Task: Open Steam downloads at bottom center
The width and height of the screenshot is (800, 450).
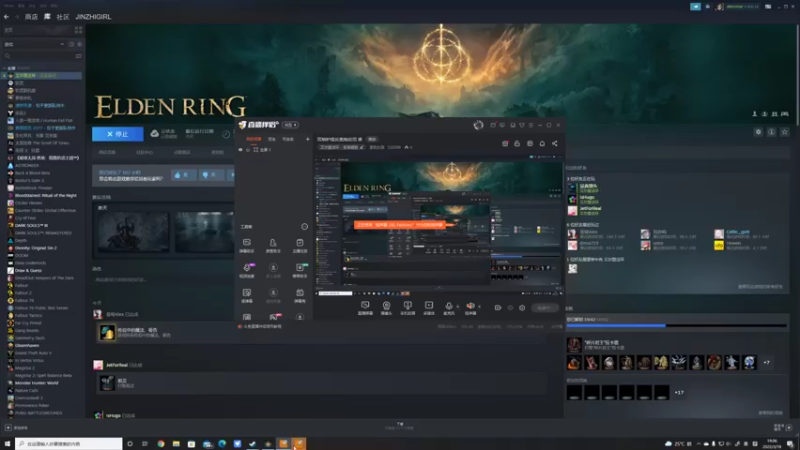Action: [400, 426]
